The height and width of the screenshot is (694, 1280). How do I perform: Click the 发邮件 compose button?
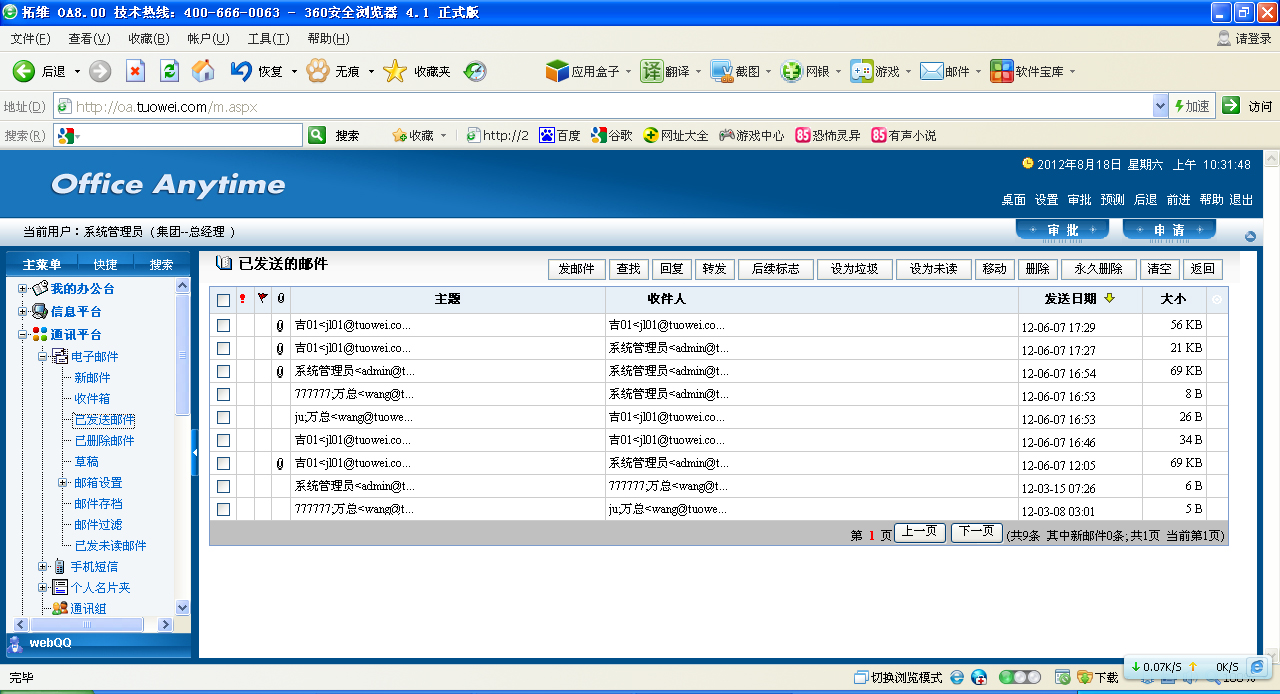pos(577,269)
